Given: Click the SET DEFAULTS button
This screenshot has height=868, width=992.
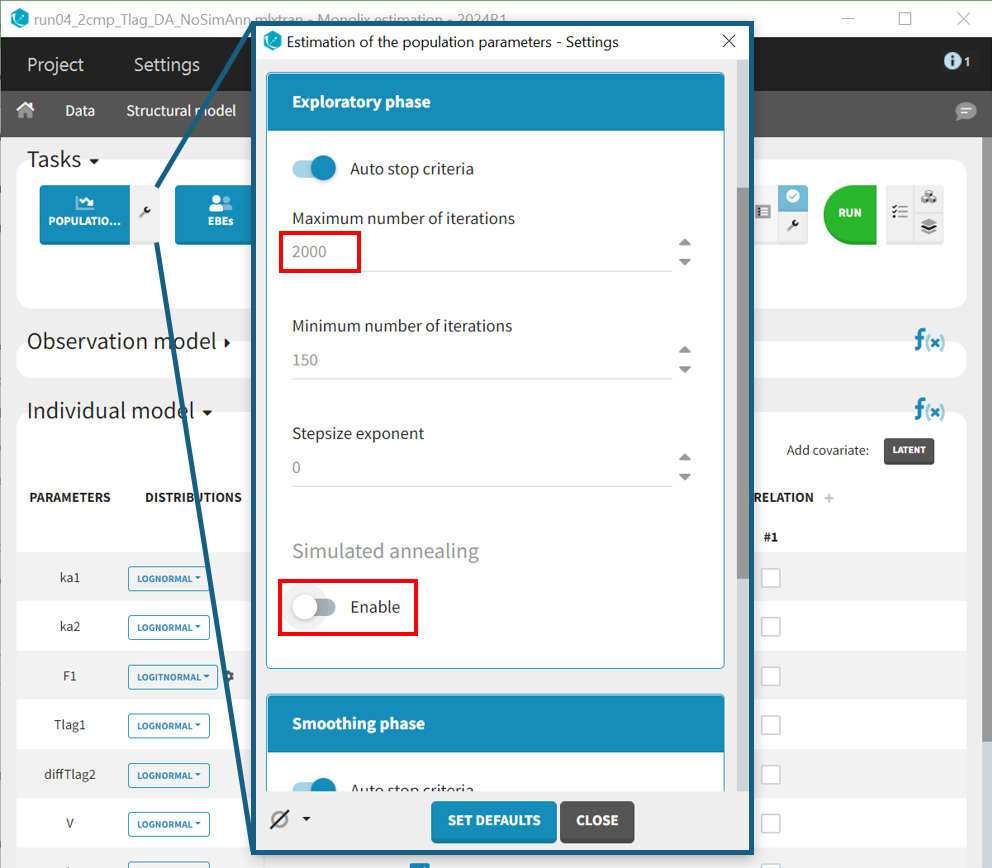Looking at the screenshot, I should pos(494,820).
